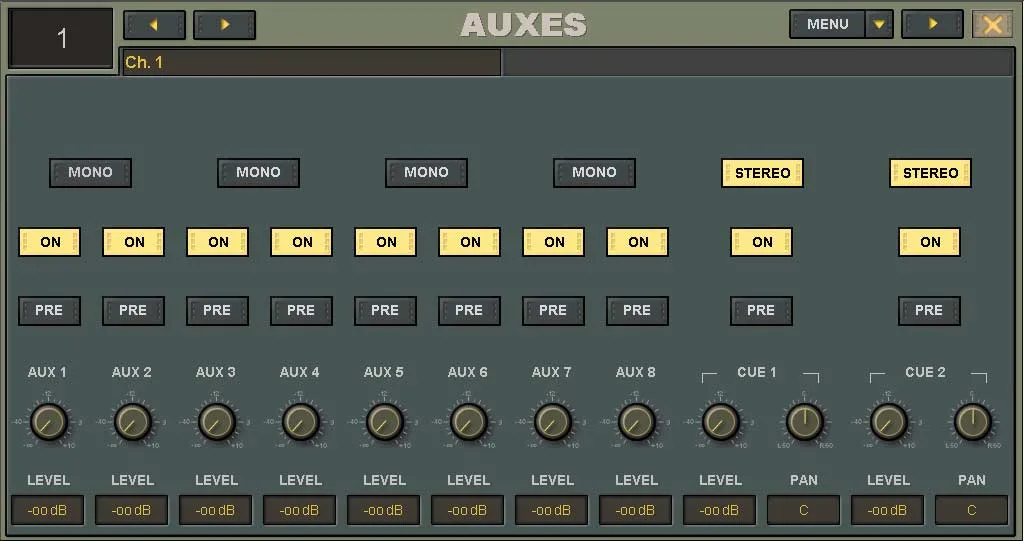This screenshot has height=541, width=1024.
Task: Enable PRE for CUE 1
Action: coord(761,310)
